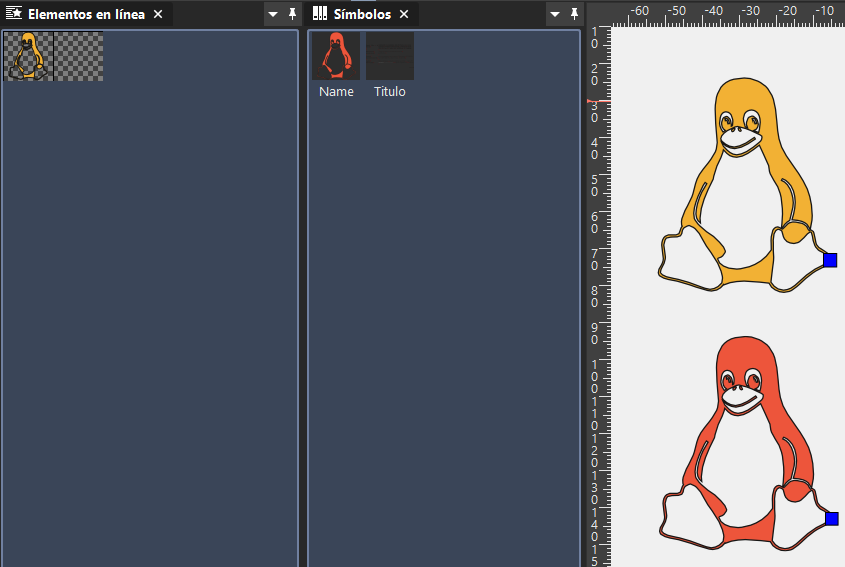Image resolution: width=845 pixels, height=567 pixels.
Task: Activate the Símbolos tab
Action: point(361,15)
